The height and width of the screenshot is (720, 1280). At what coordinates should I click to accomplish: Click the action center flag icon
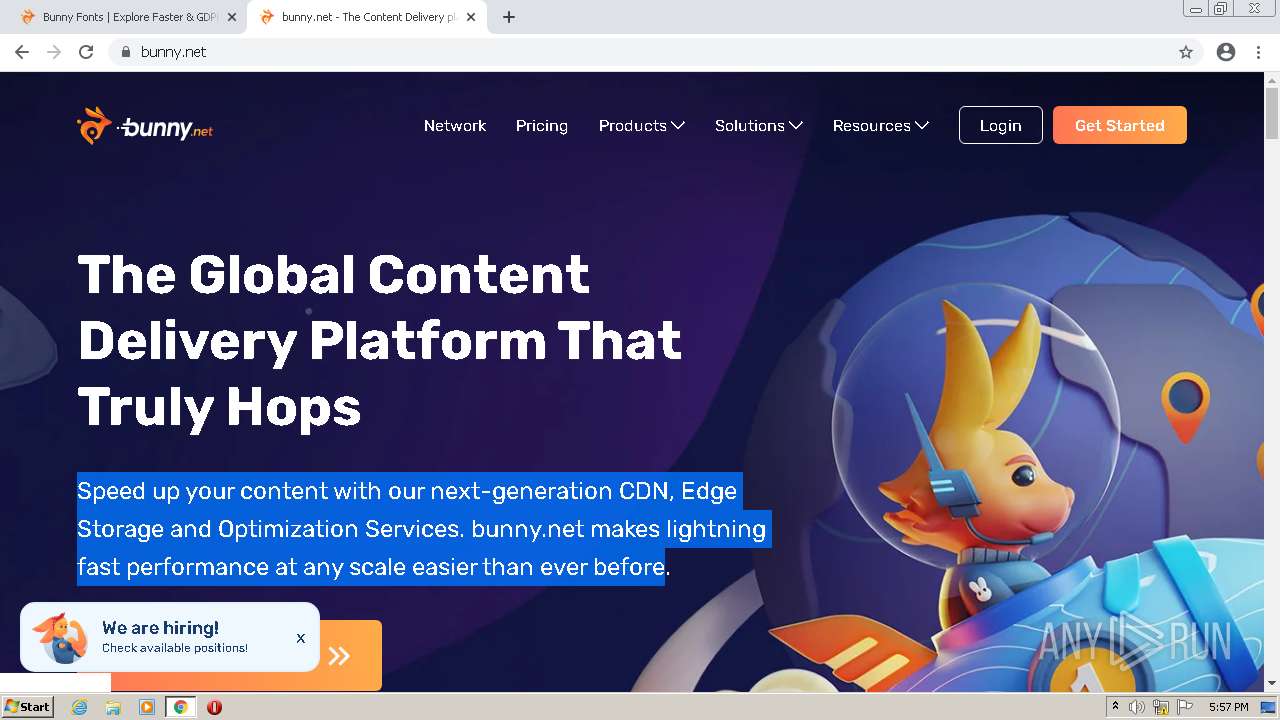click(x=1185, y=707)
